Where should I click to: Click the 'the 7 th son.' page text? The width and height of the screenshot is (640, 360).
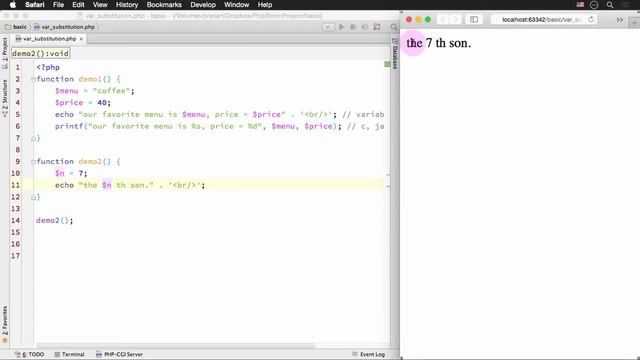439,43
